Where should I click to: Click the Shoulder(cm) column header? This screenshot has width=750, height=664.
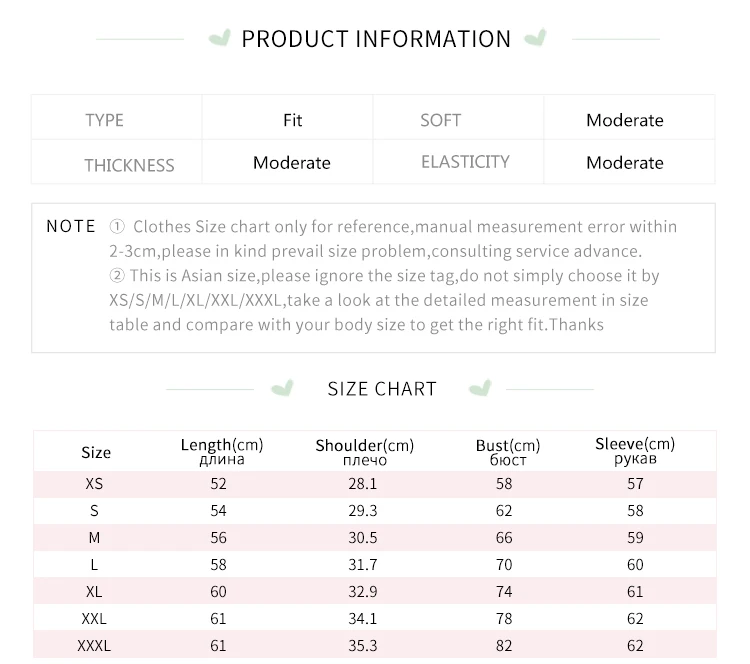pos(364,452)
